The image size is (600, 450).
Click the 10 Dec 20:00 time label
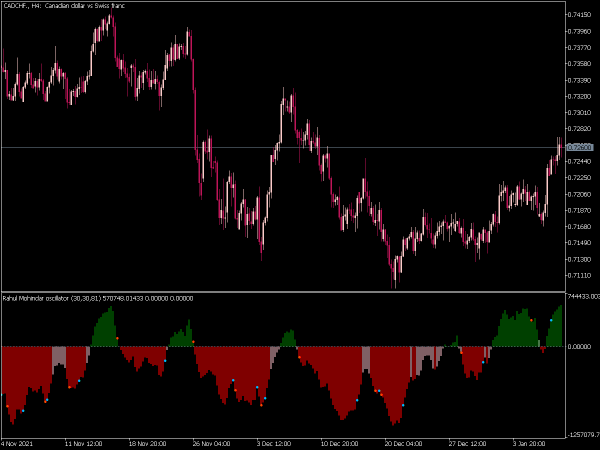click(340, 444)
